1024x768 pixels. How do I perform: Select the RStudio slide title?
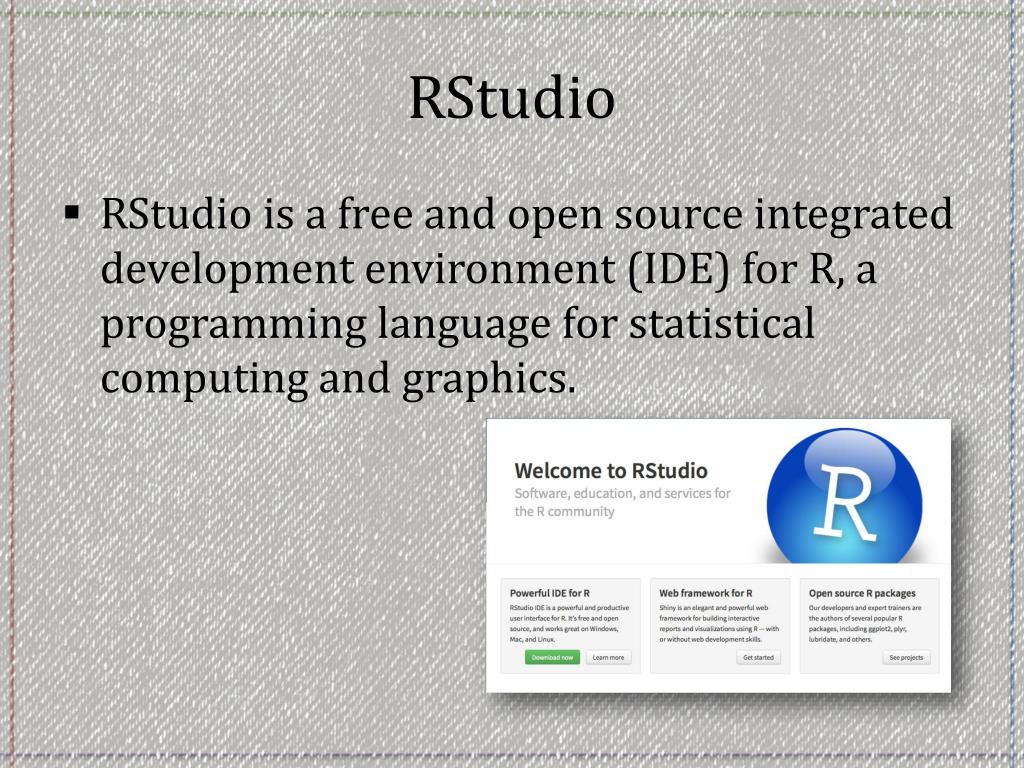click(x=511, y=97)
